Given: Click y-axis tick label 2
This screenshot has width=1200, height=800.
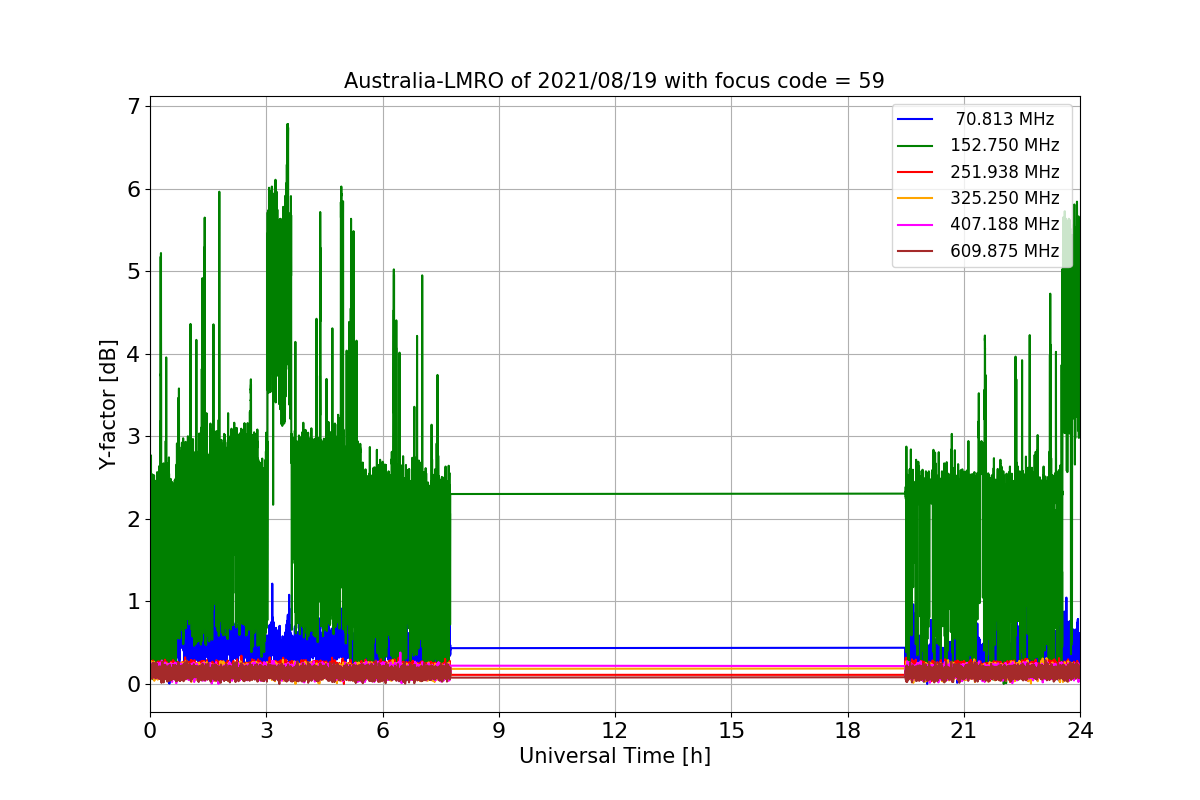Looking at the screenshot, I should pyautogui.click(x=133, y=519).
